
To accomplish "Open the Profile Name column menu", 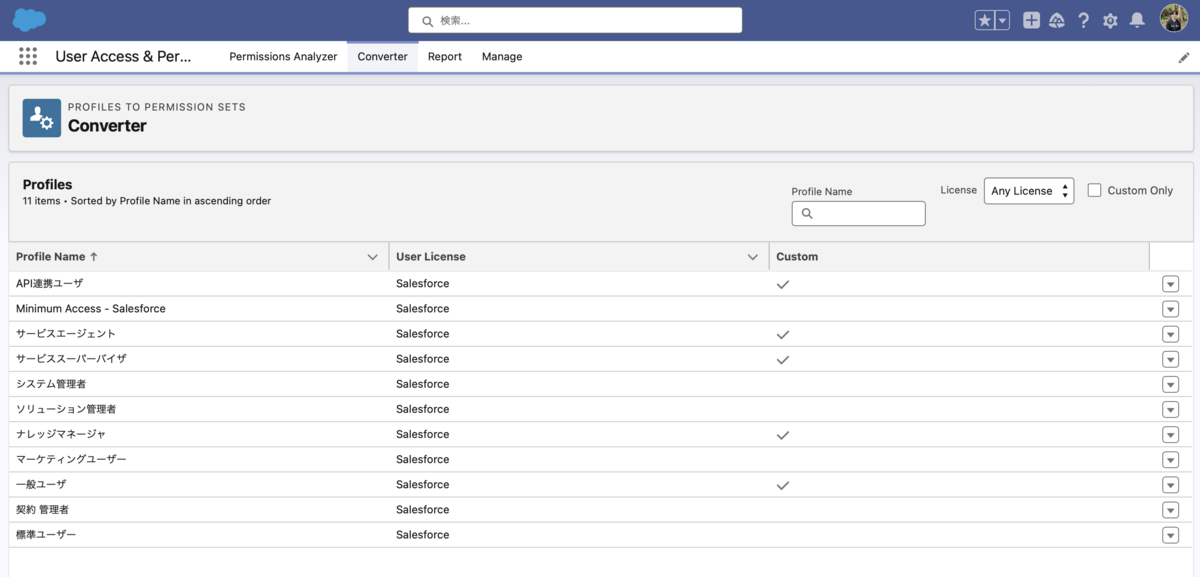I will pos(372,256).
